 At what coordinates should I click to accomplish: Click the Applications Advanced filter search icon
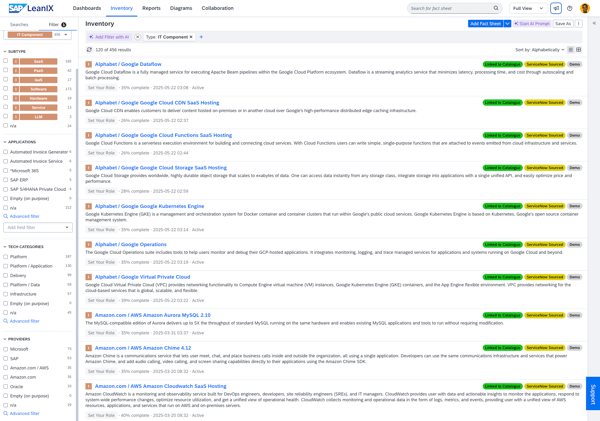click(6, 216)
